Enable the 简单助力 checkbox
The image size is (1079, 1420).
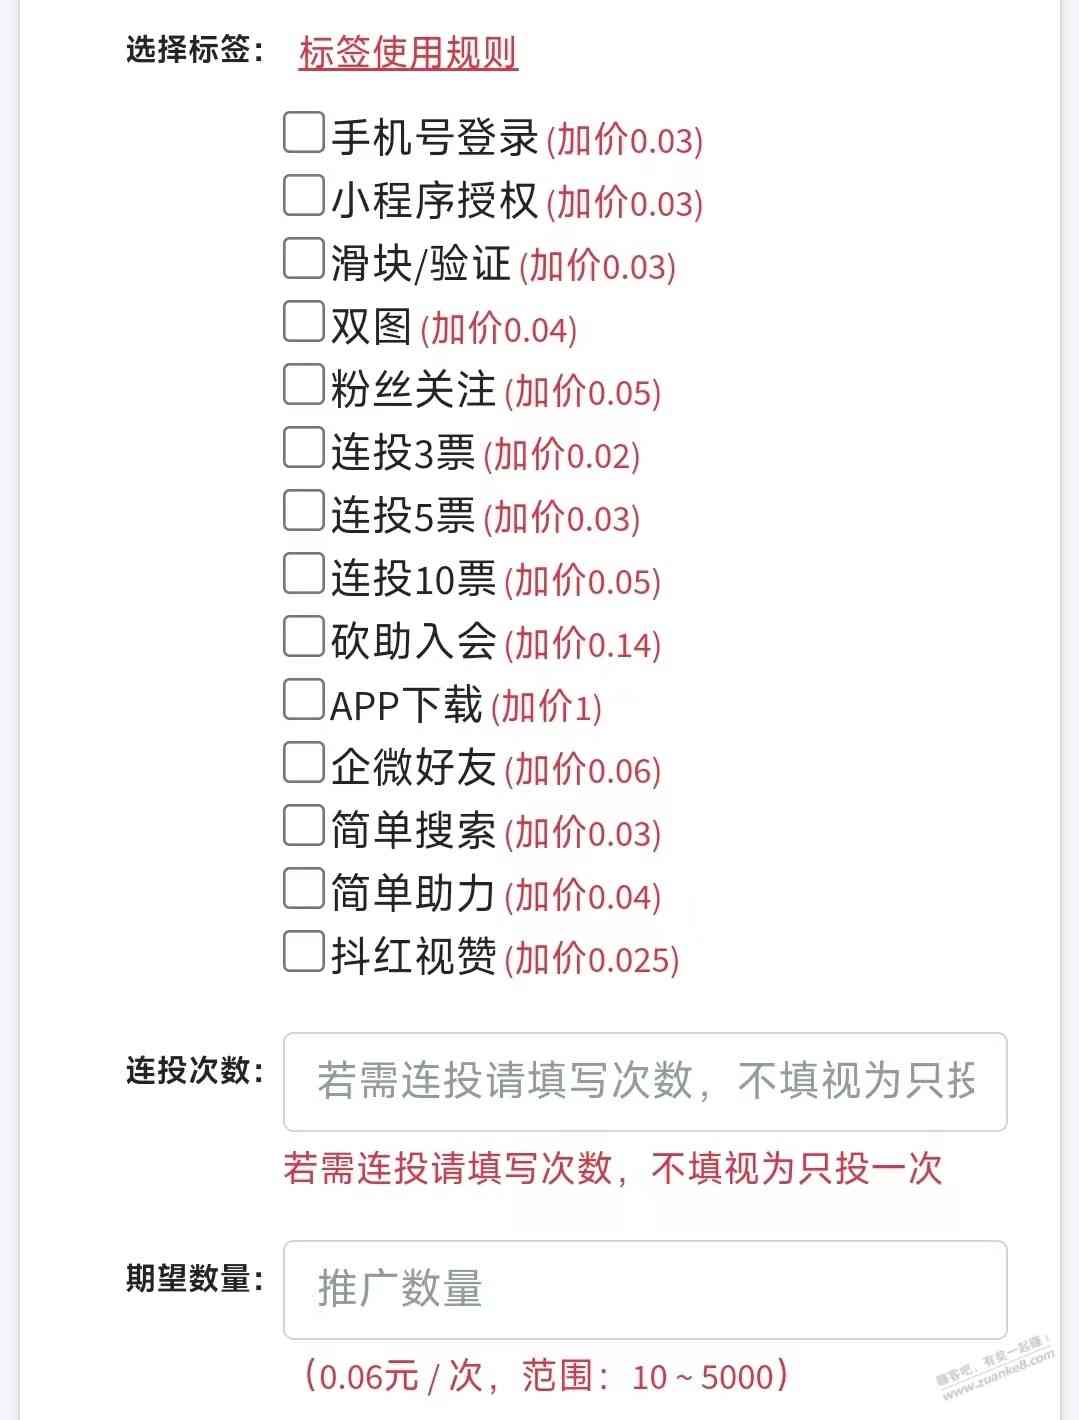[x=303, y=889]
